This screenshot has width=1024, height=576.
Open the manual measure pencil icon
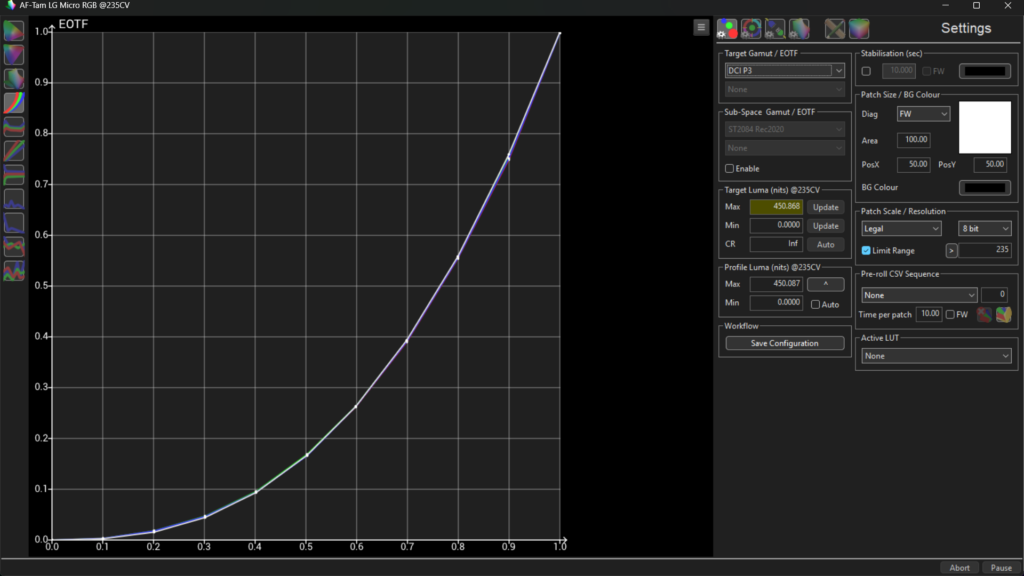point(835,29)
